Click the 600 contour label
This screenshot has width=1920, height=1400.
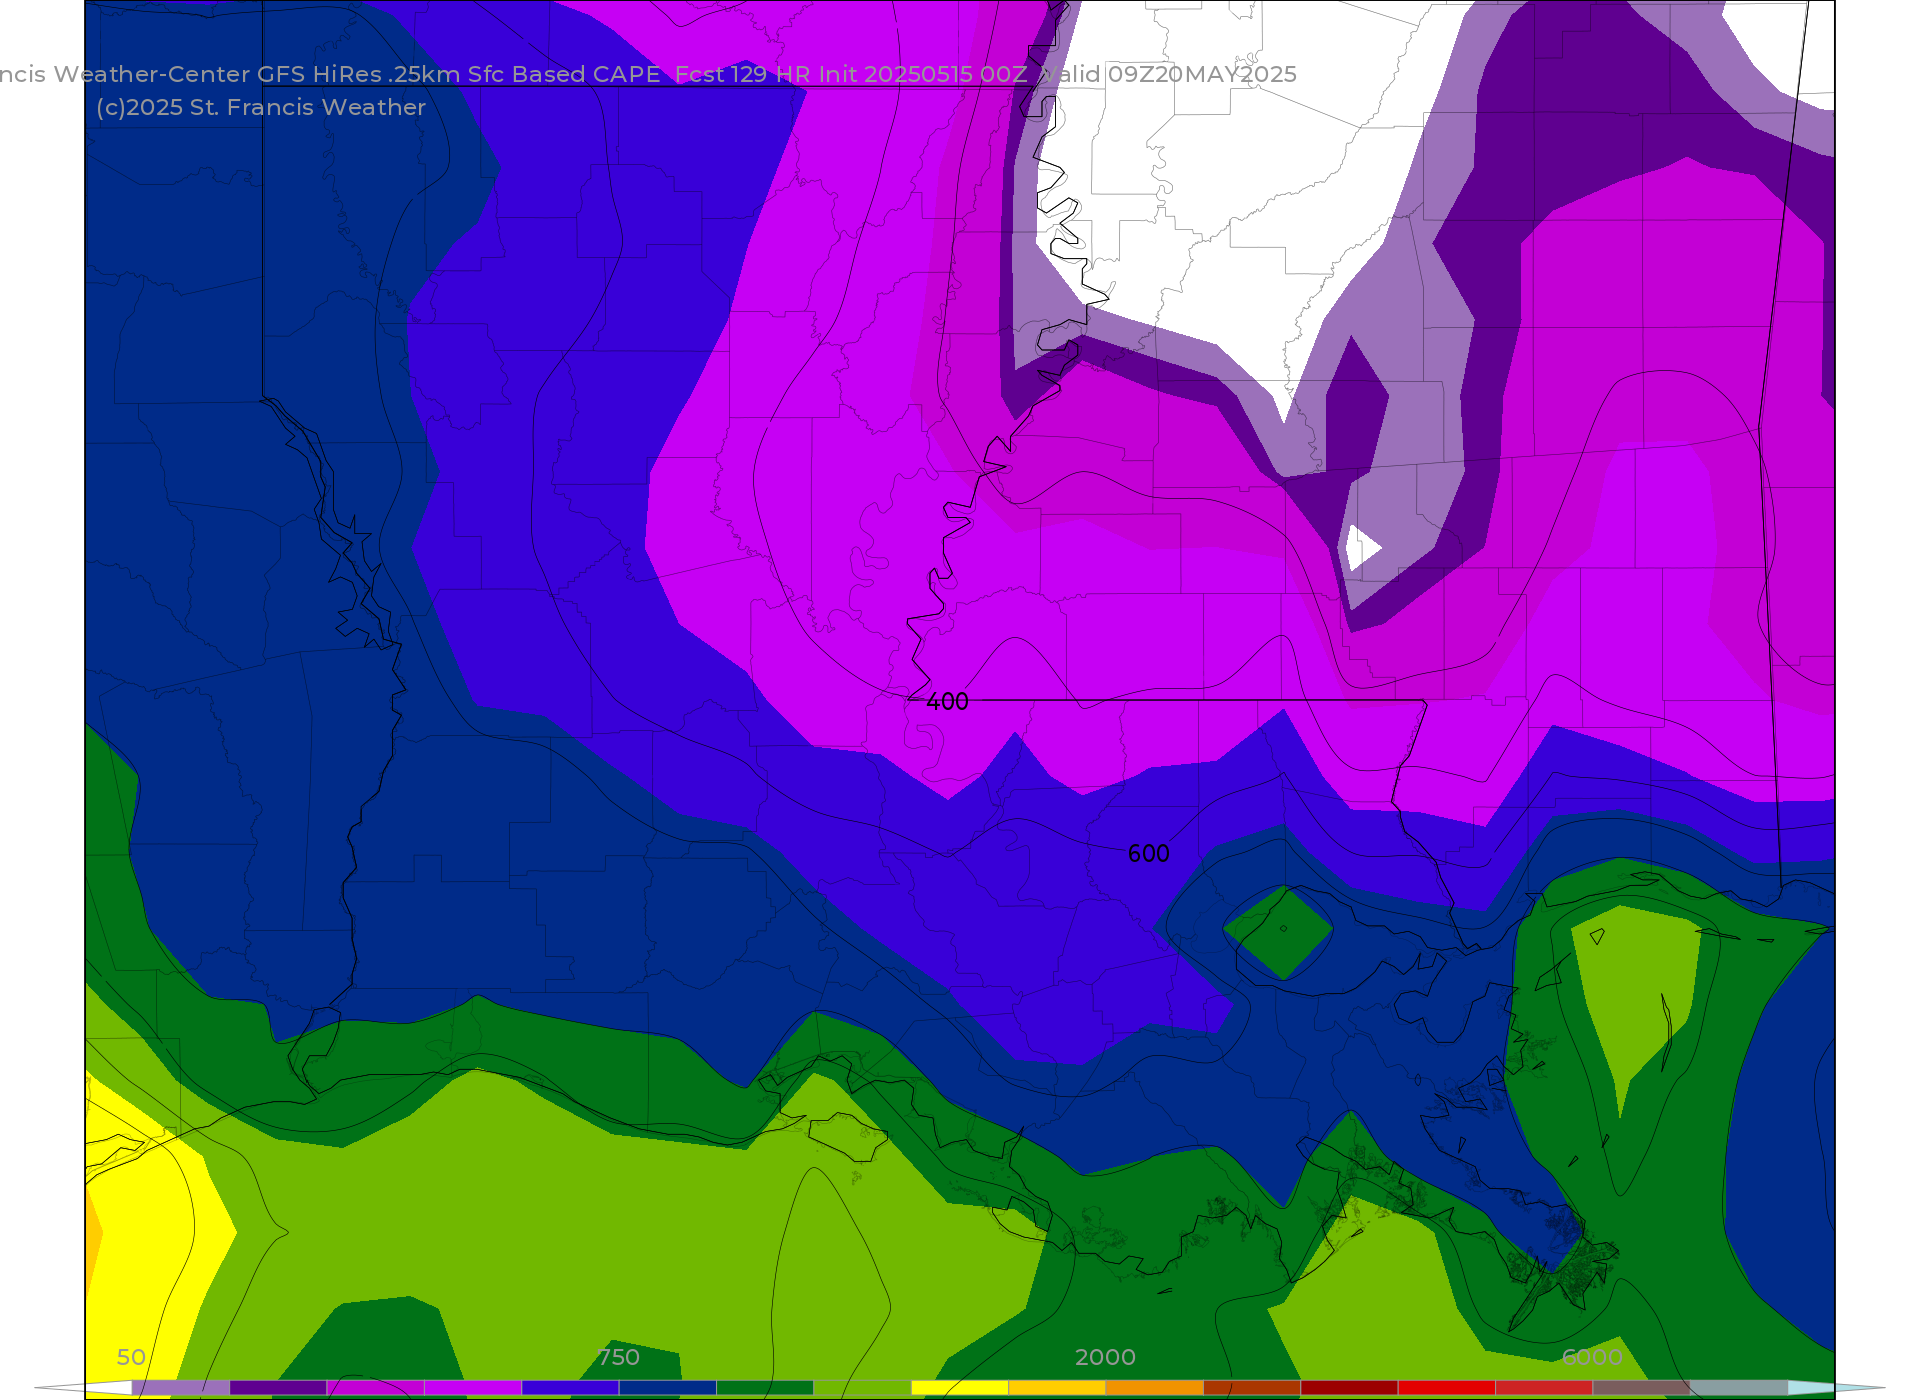pyautogui.click(x=1148, y=854)
